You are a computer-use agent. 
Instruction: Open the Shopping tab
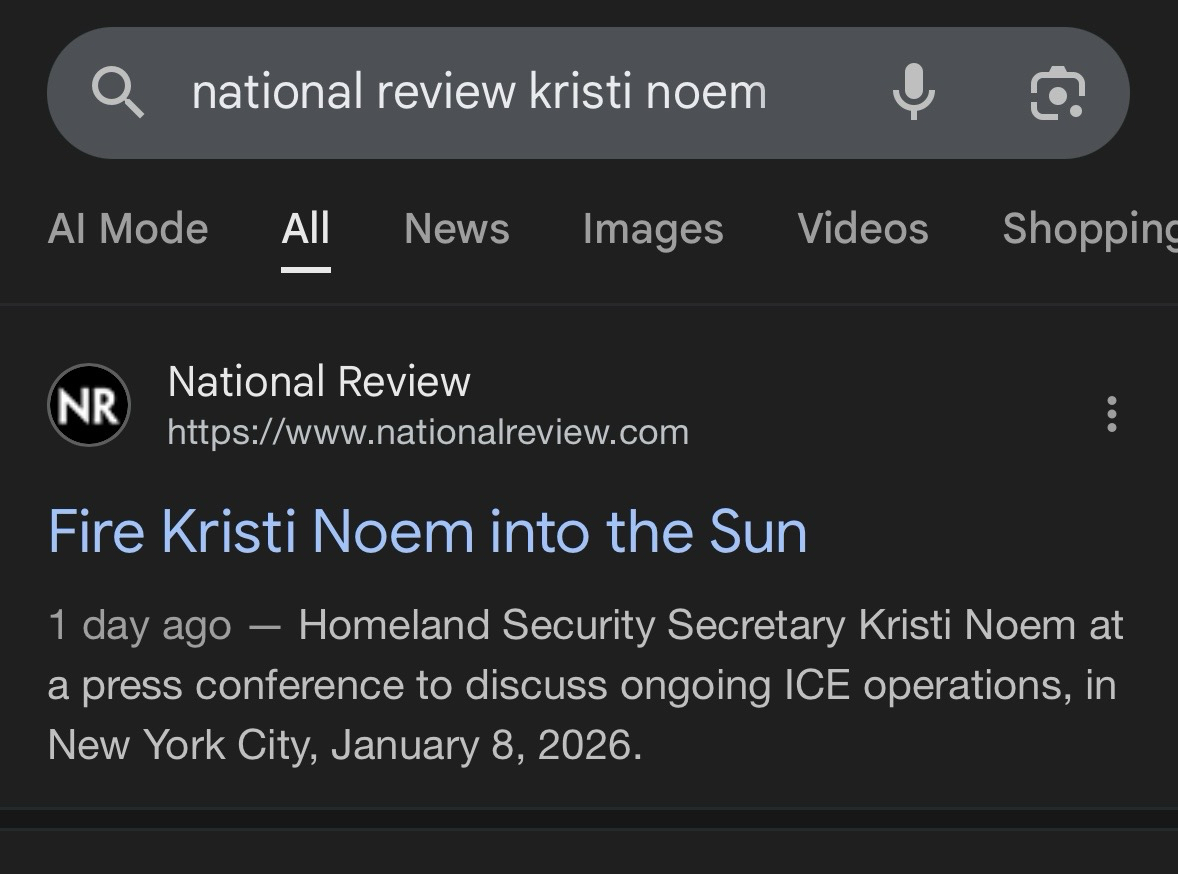point(1088,229)
